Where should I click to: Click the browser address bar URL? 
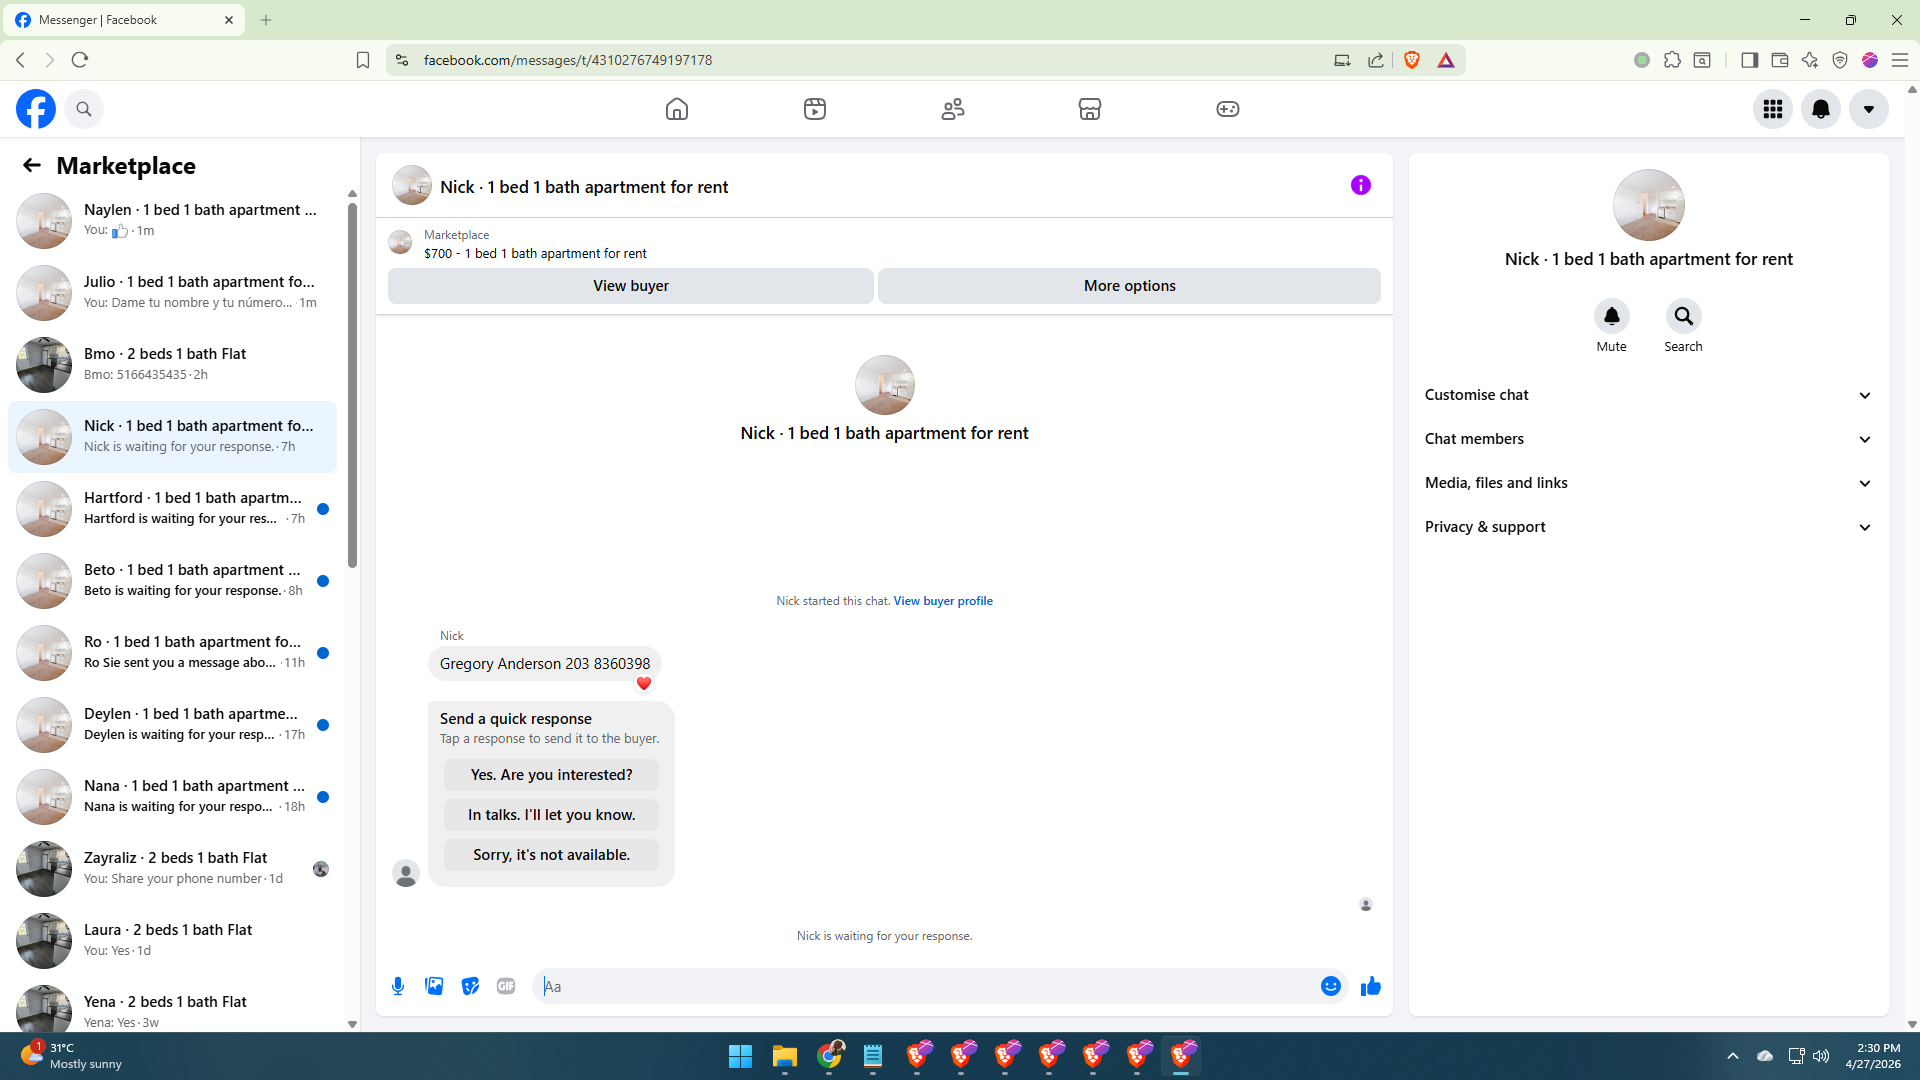click(x=568, y=60)
